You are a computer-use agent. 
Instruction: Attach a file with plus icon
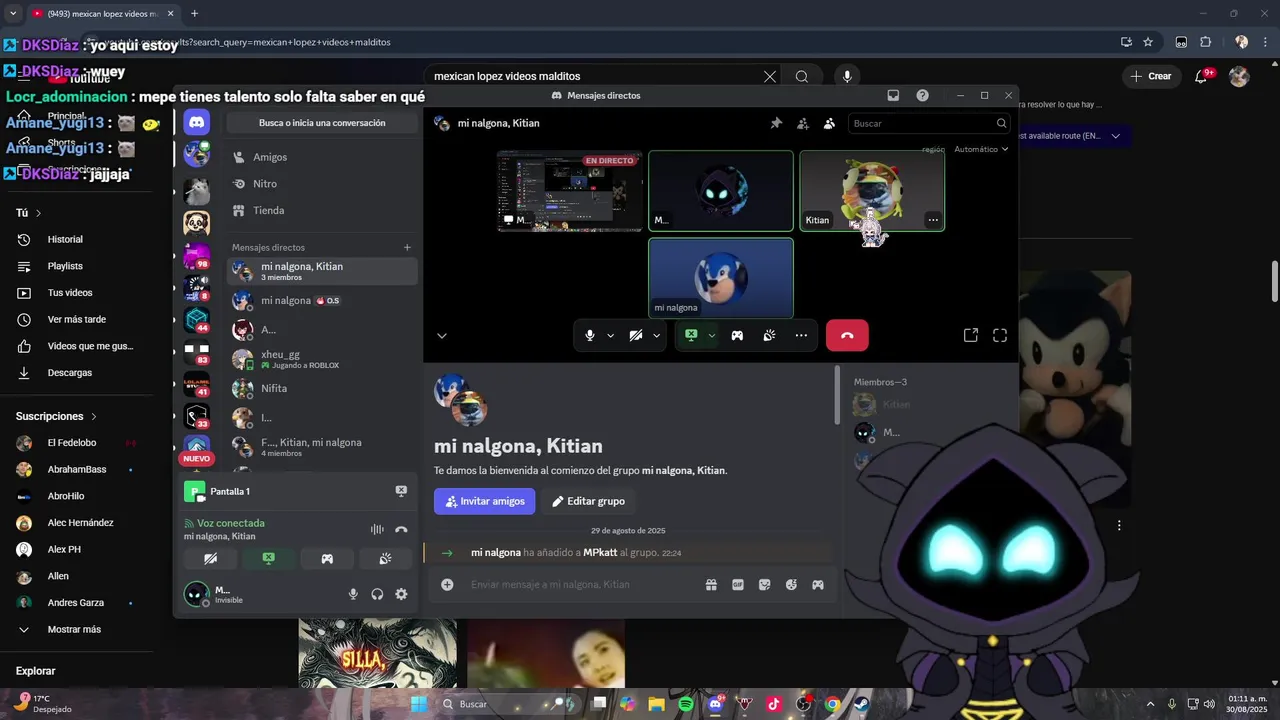447,585
